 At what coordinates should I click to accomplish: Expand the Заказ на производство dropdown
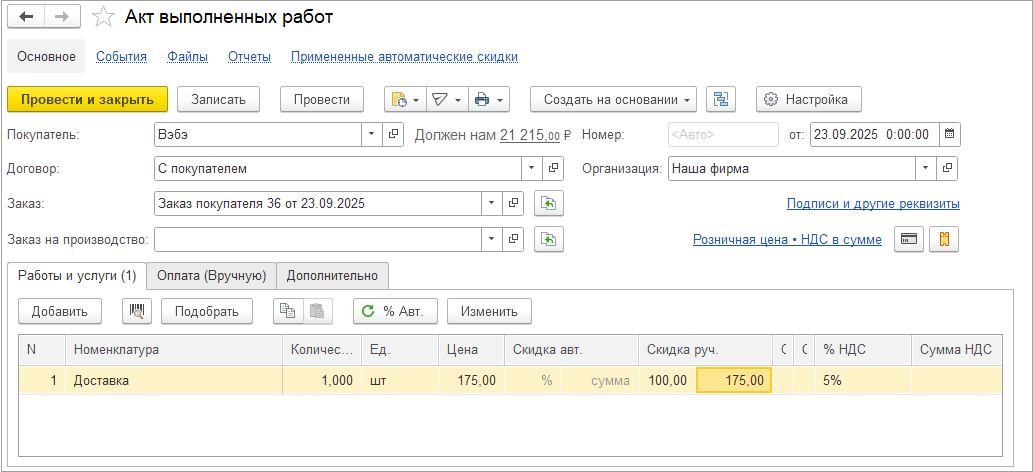(x=491, y=239)
